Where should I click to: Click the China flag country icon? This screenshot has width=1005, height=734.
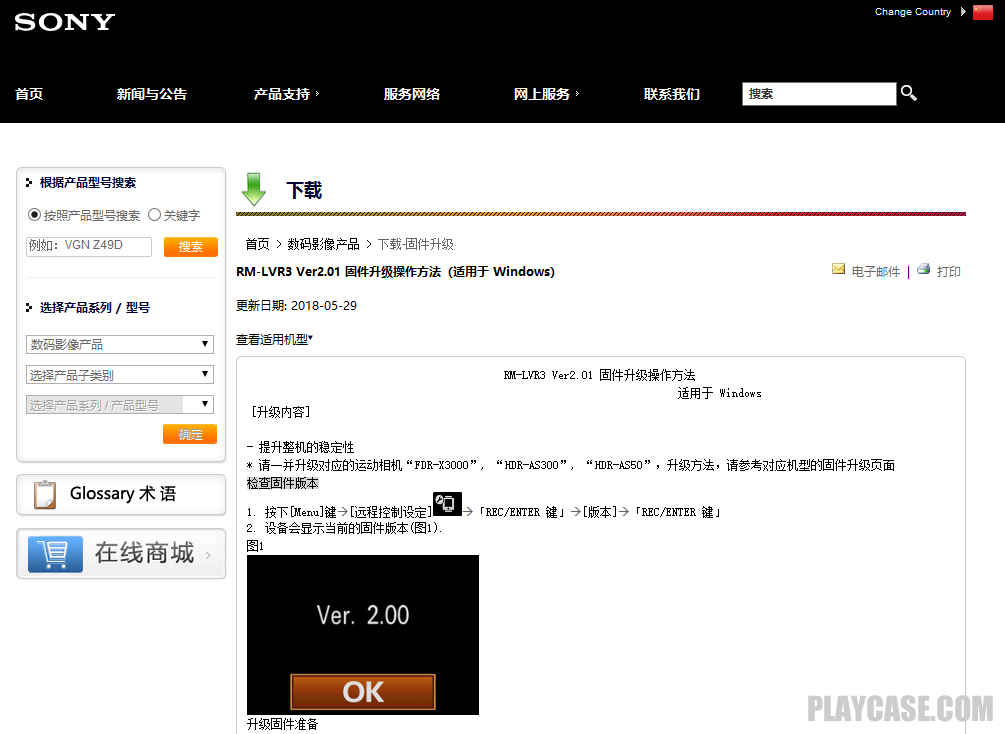coord(983,12)
